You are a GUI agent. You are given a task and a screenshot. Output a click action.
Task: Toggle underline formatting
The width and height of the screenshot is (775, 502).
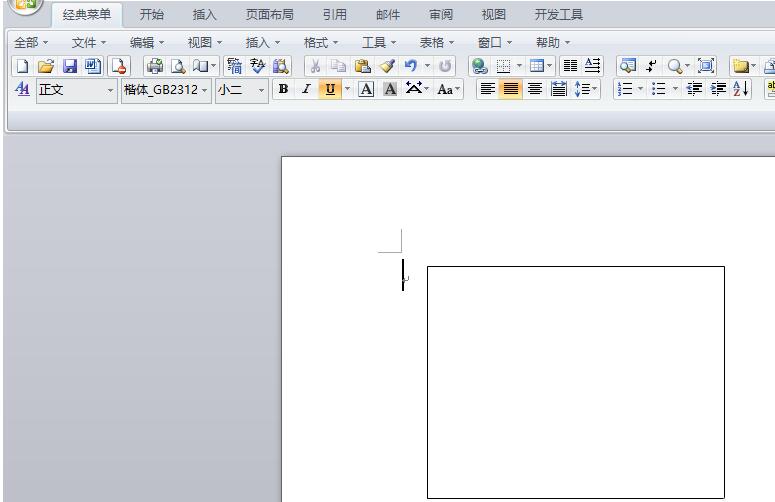click(330, 89)
